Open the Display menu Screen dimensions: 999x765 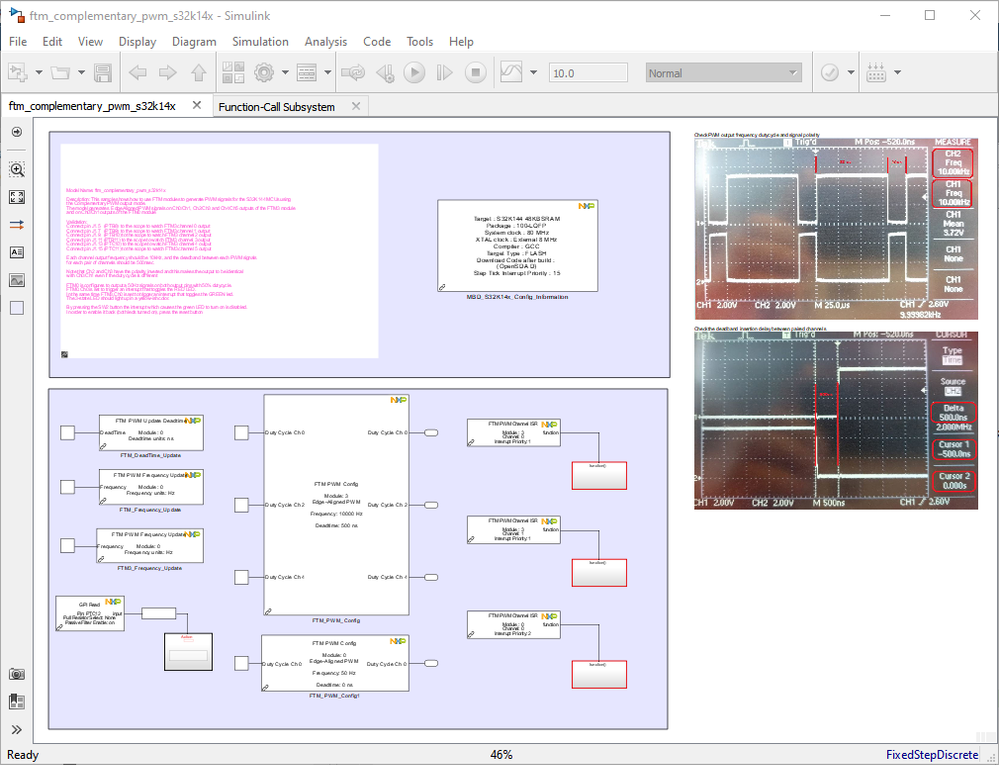click(138, 41)
